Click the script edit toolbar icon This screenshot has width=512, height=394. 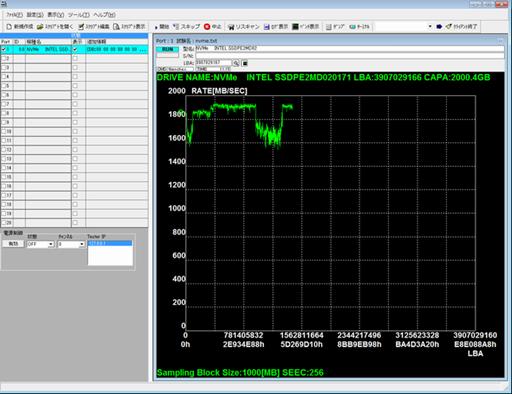pos(81,26)
